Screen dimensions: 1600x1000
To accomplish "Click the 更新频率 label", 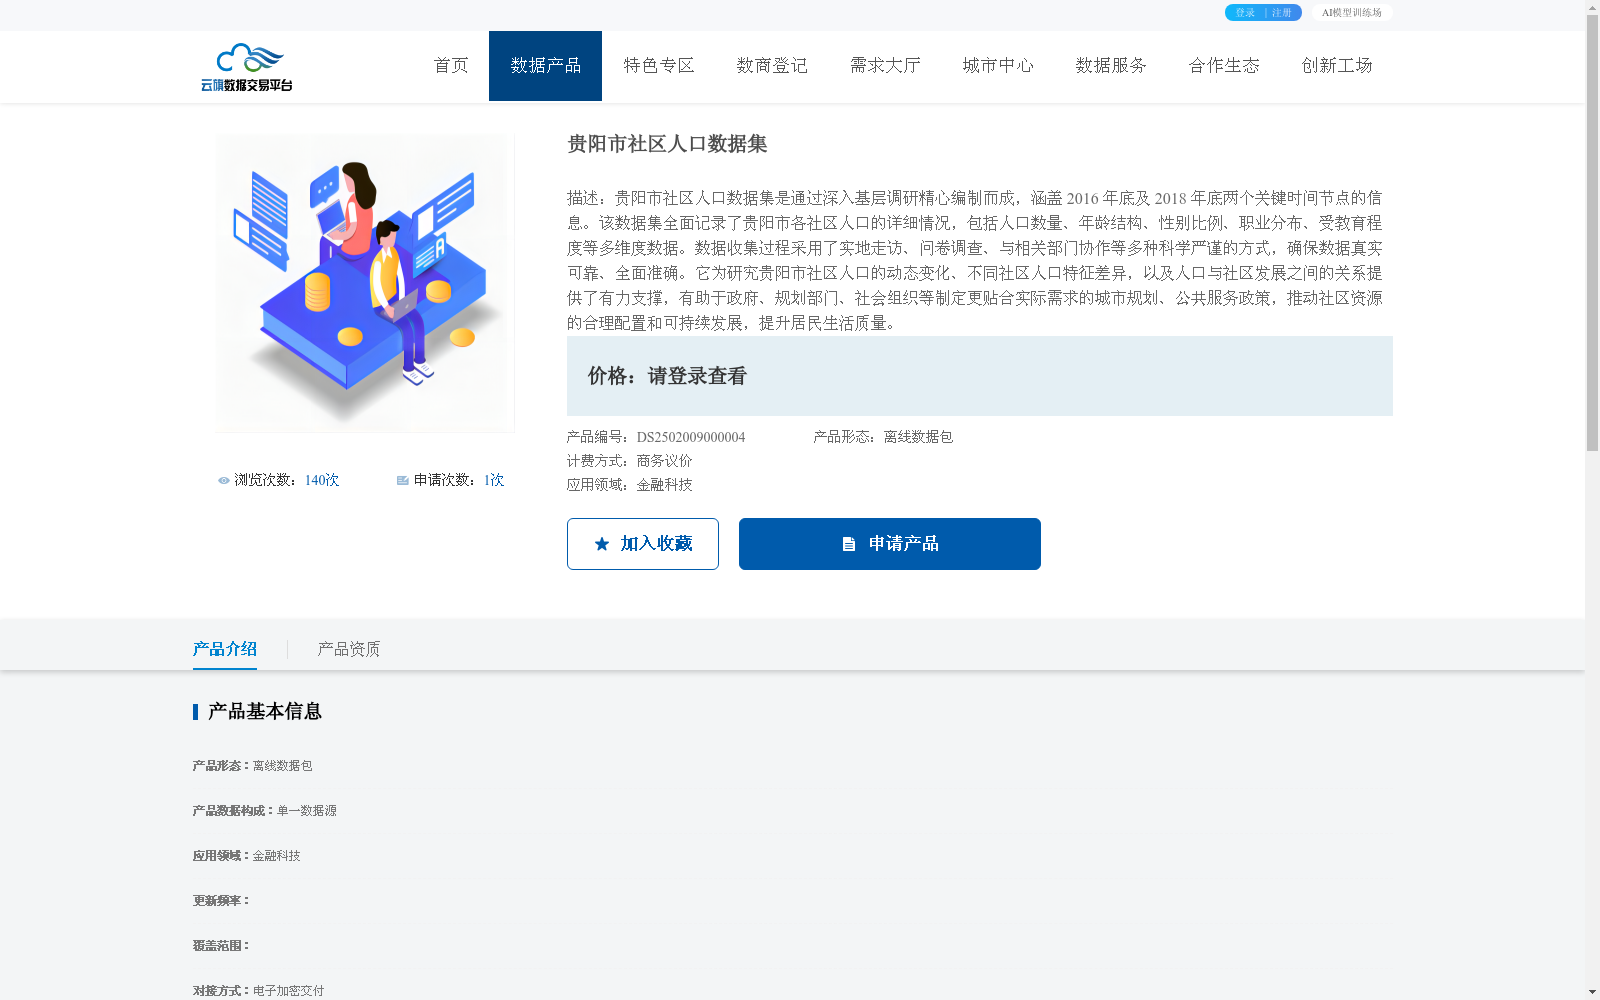I will [x=221, y=901].
